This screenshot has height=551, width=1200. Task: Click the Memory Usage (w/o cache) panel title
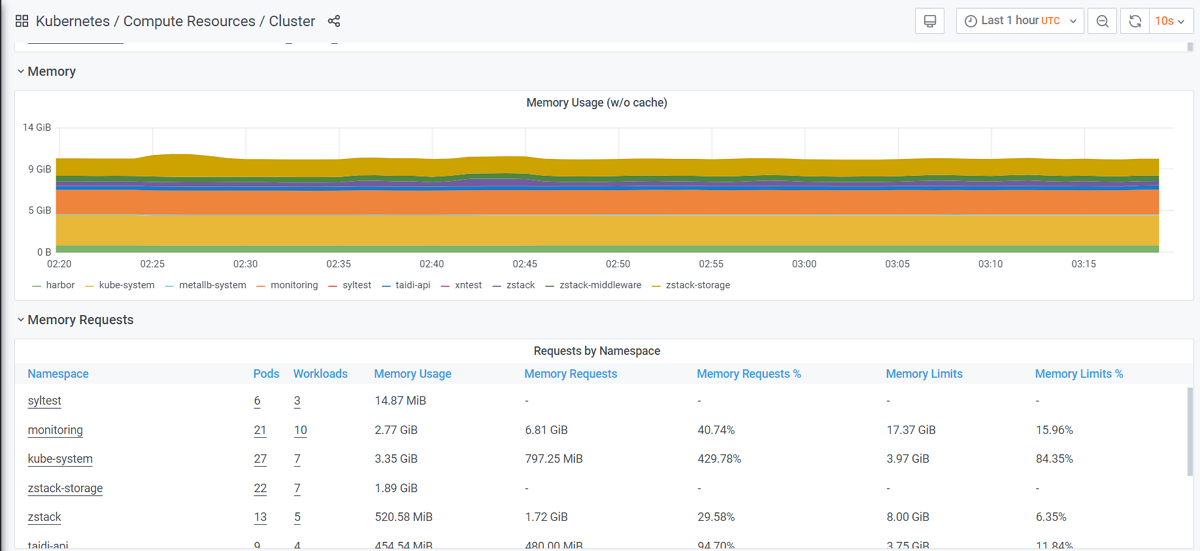[x=596, y=103]
